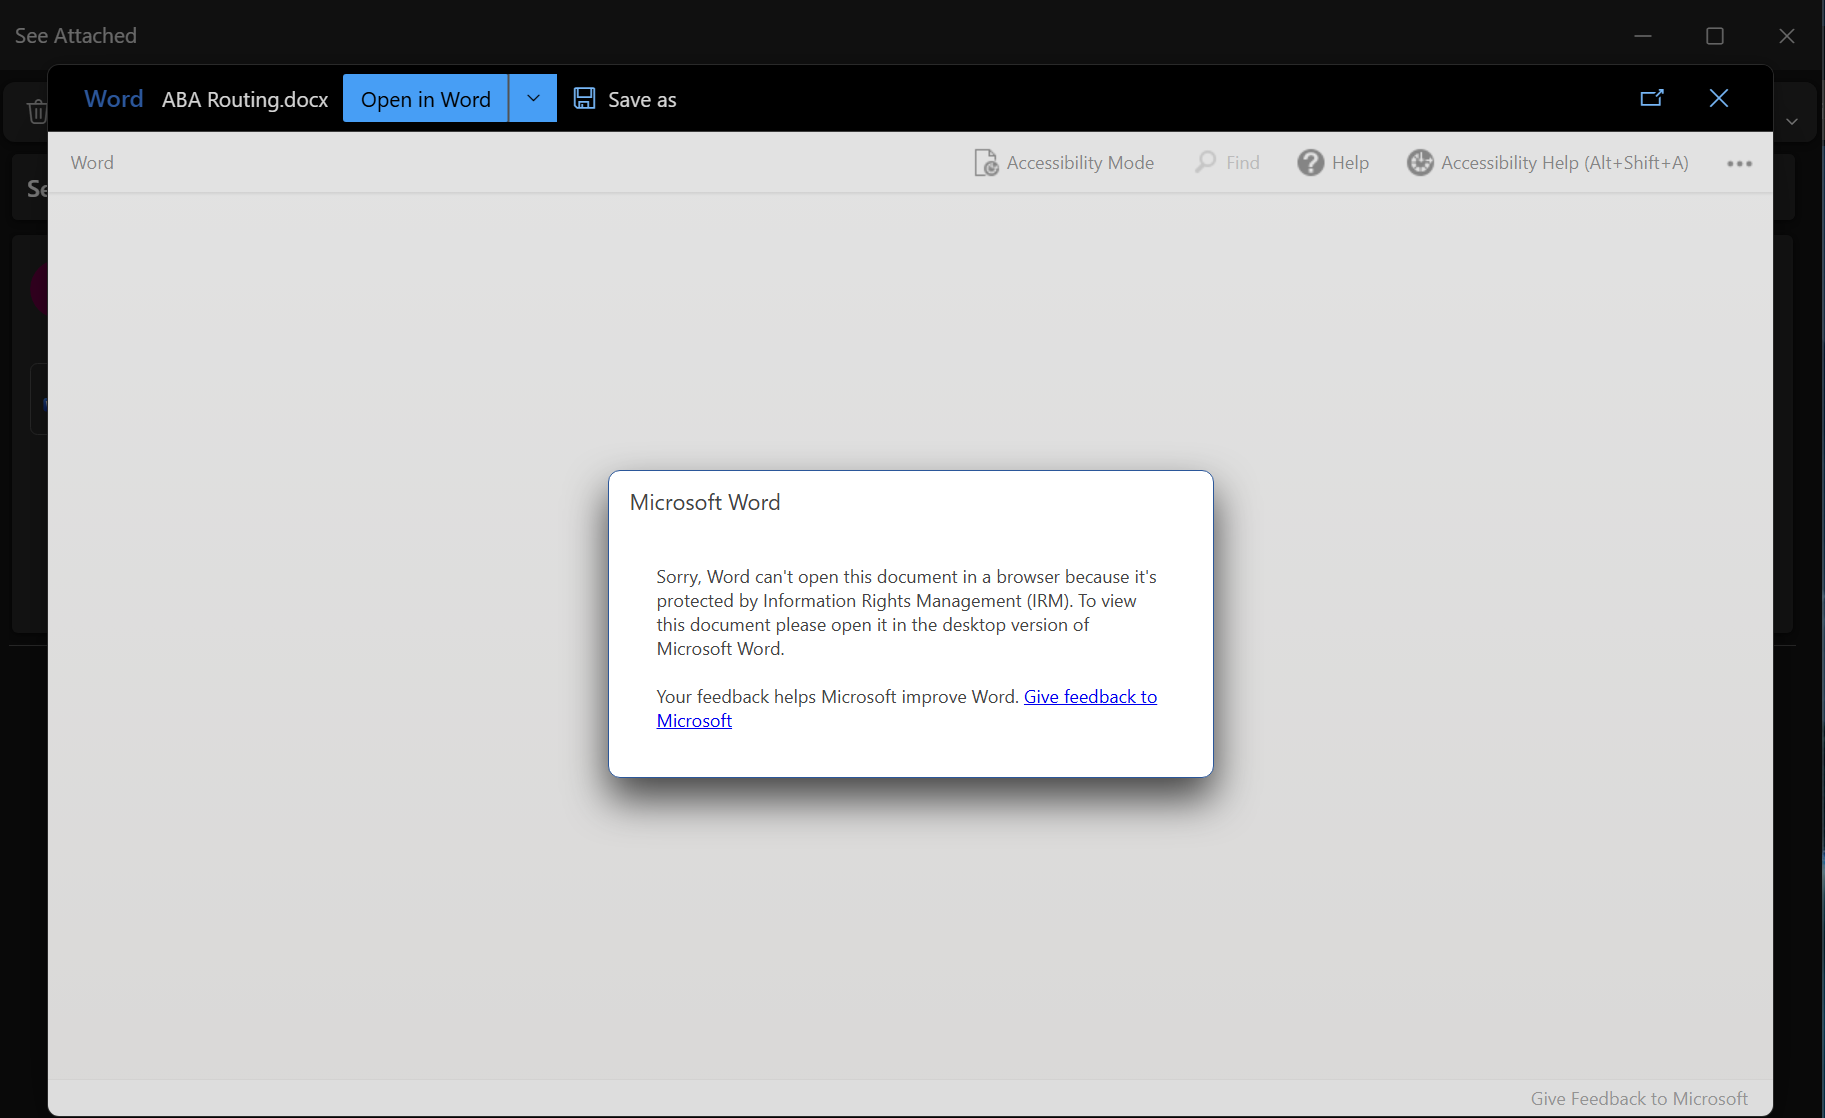This screenshot has width=1825, height=1118.
Task: Expand the Open in Word dropdown arrow
Action: coord(533,98)
